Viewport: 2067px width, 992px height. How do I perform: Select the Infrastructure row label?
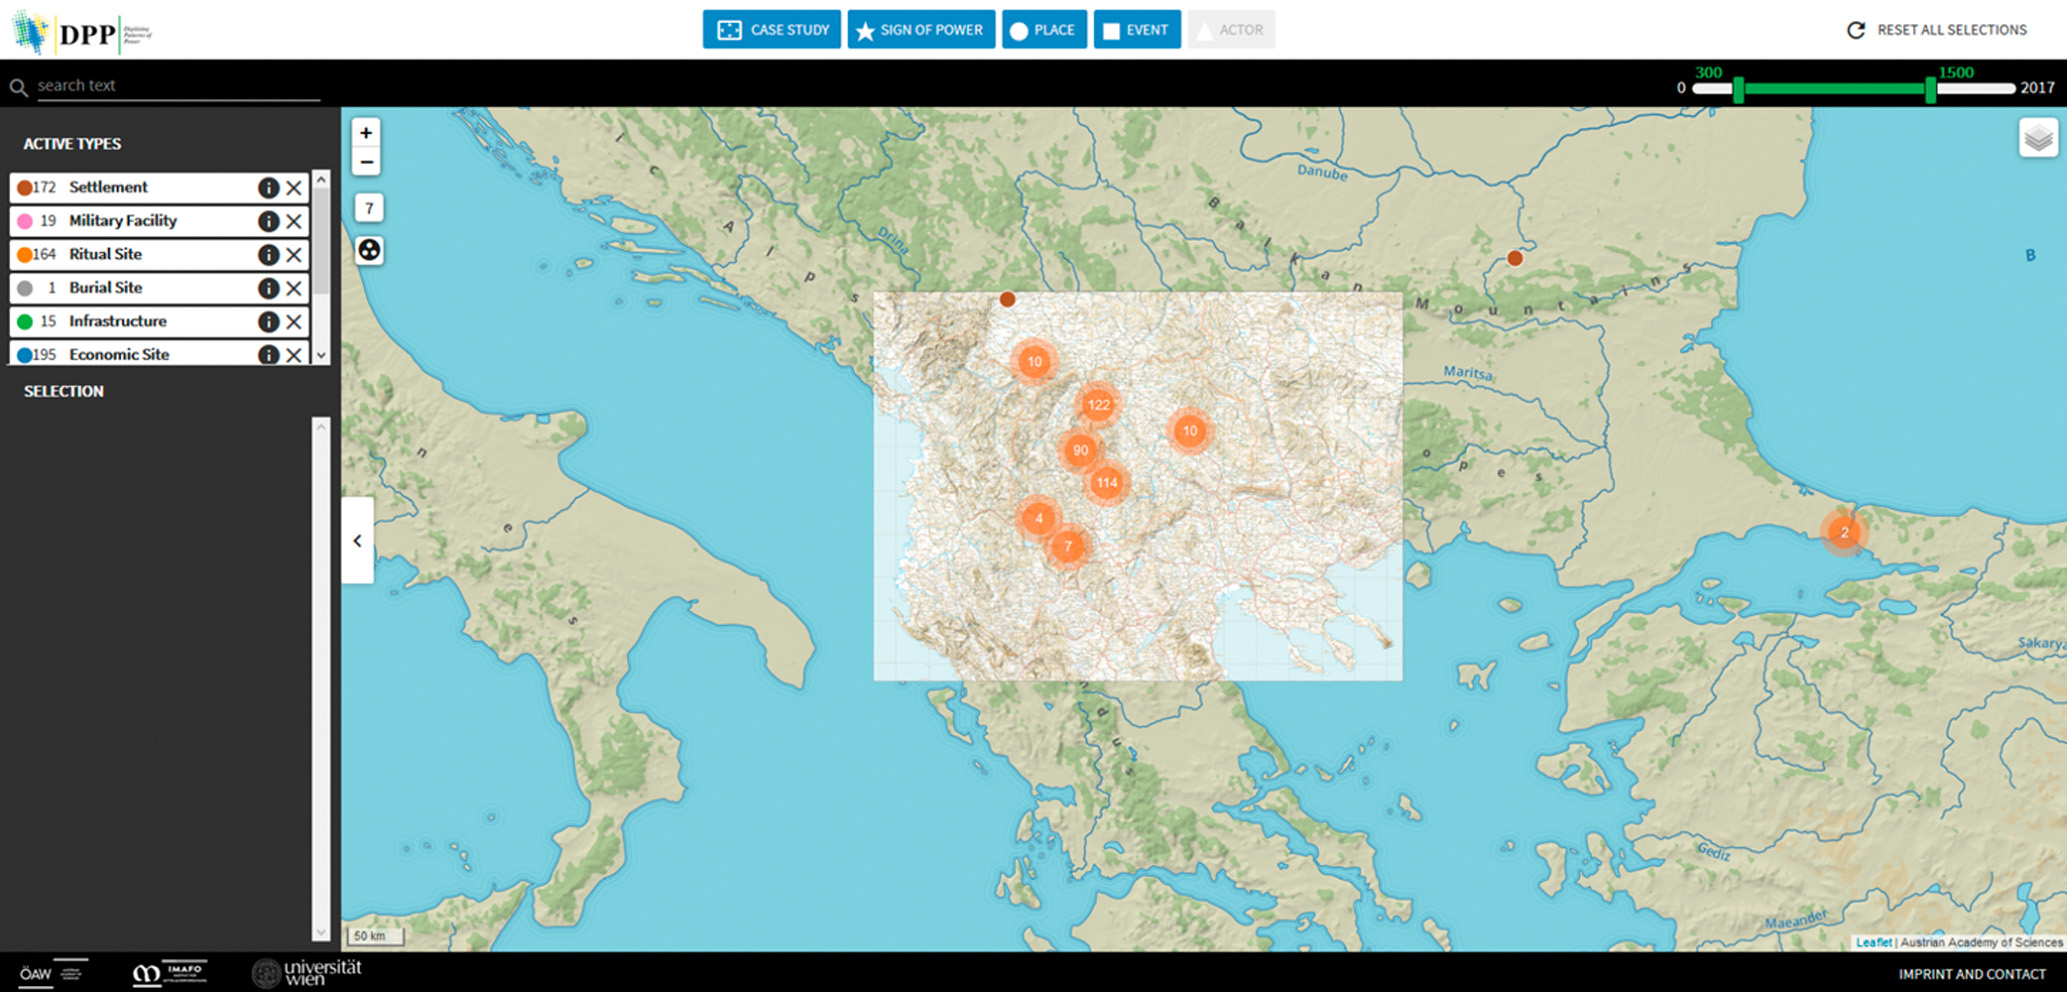coord(118,321)
